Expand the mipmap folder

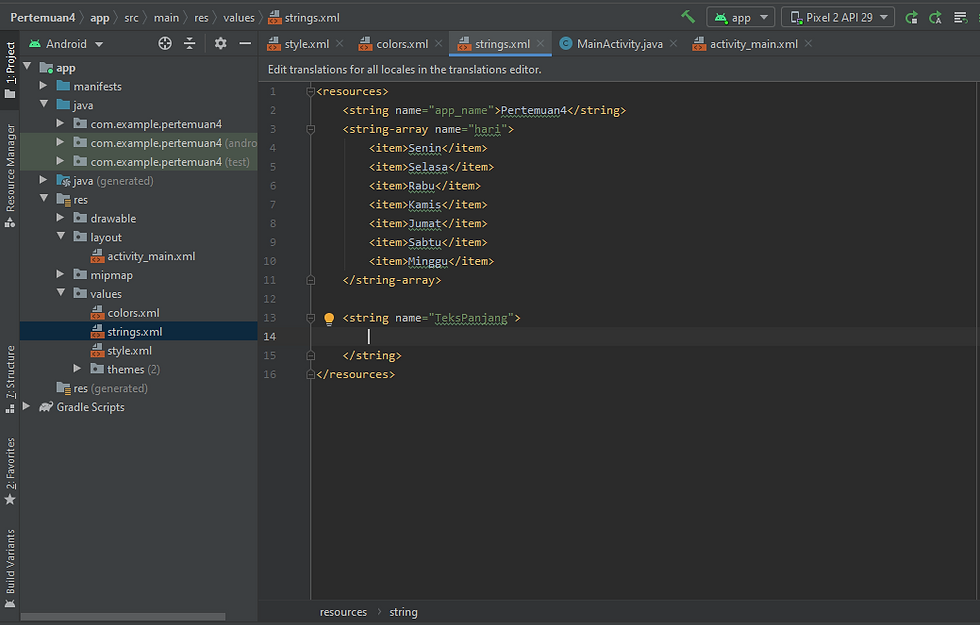pos(60,274)
